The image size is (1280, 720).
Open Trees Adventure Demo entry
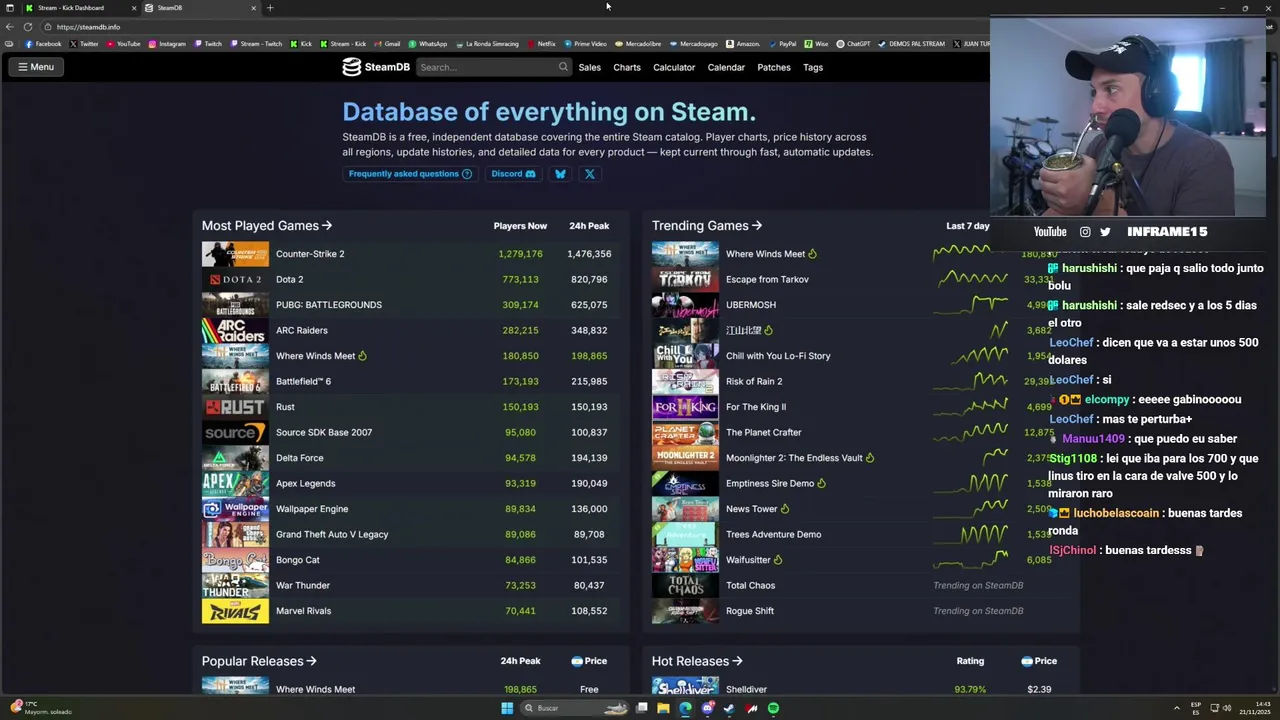point(774,534)
